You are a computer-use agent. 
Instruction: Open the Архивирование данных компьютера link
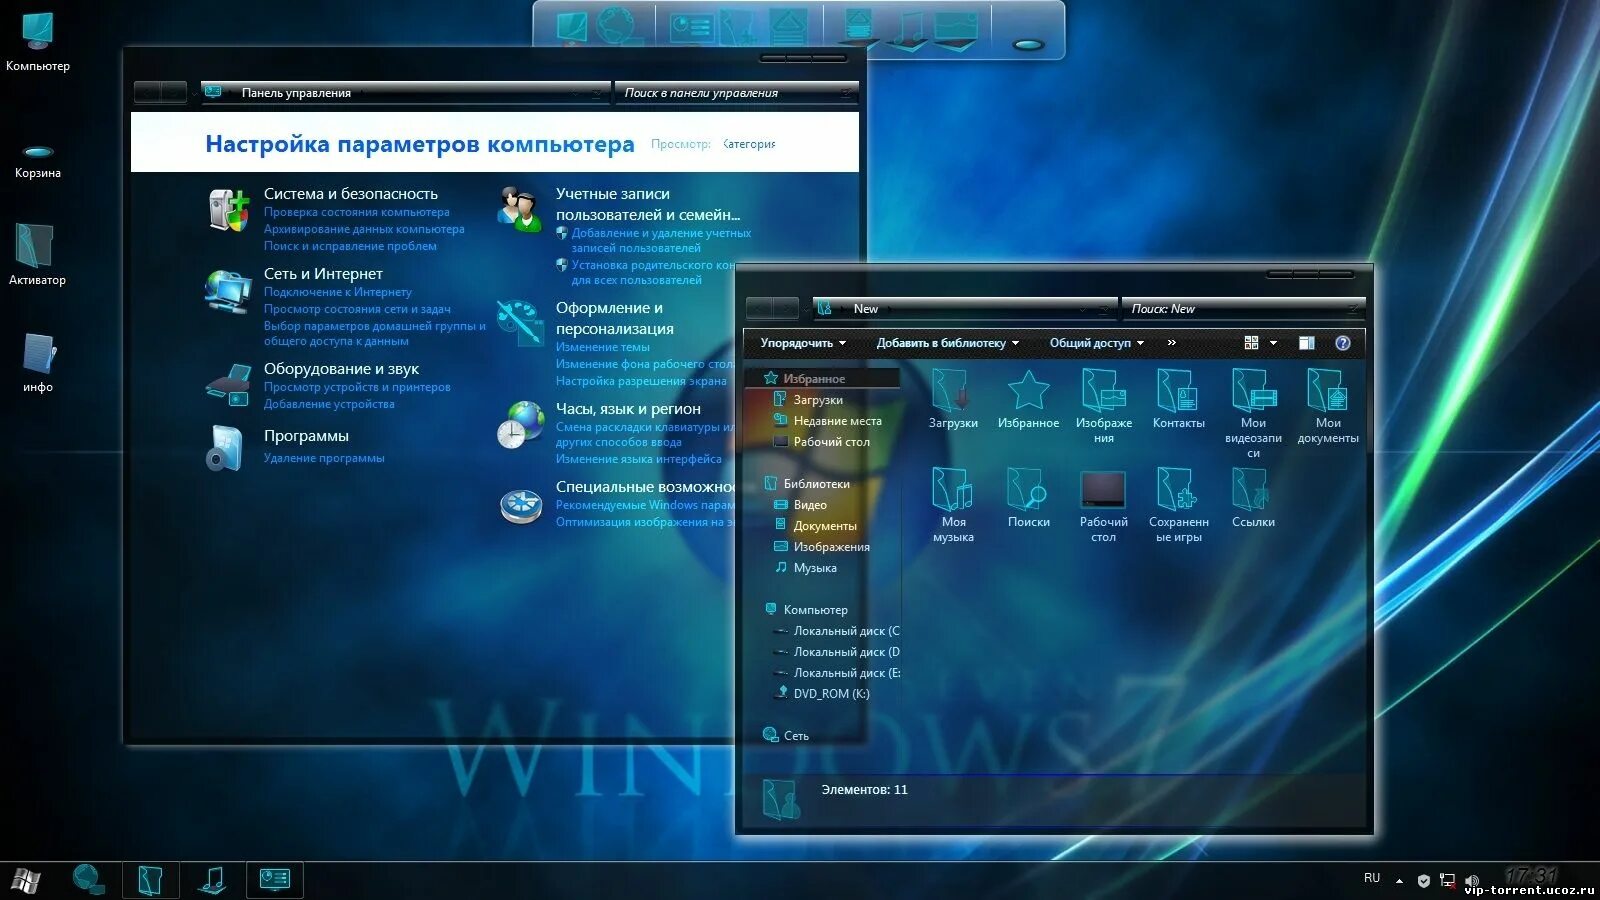click(364, 229)
